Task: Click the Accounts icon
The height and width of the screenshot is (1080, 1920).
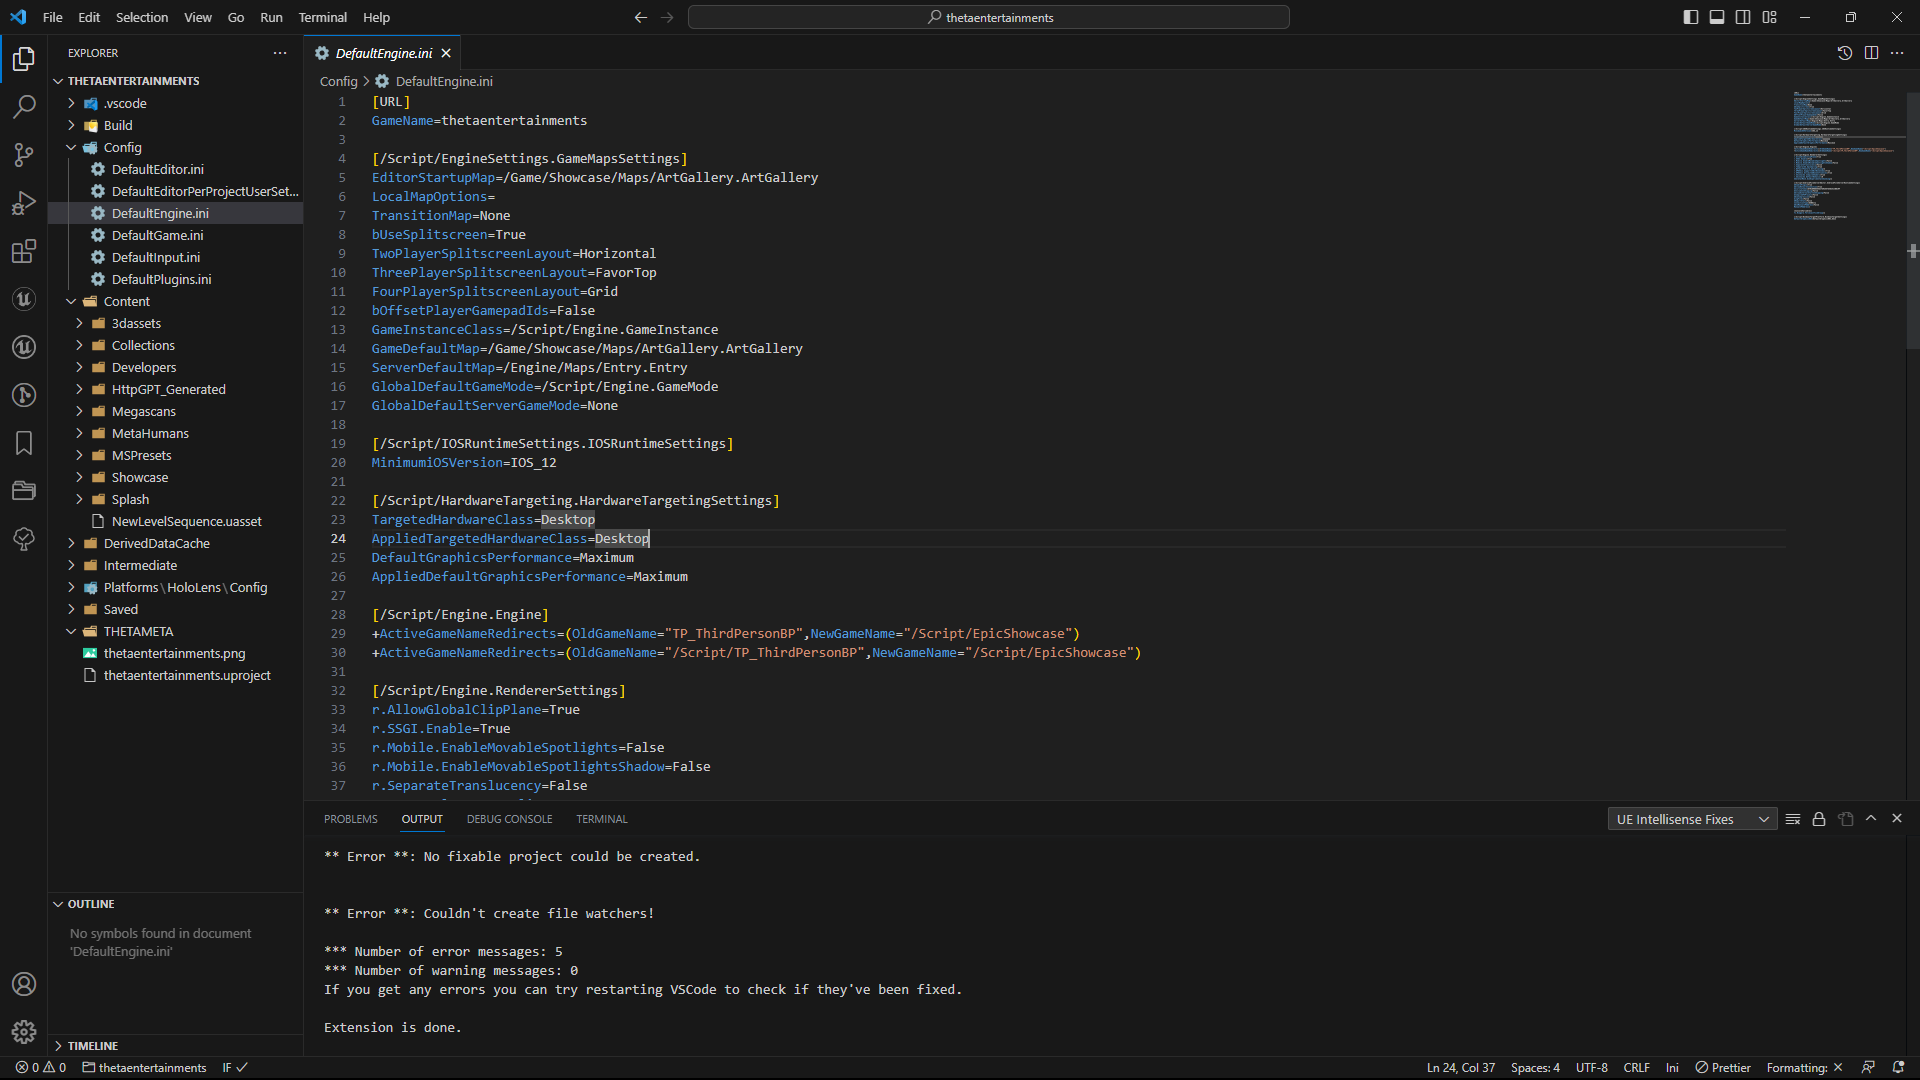Action: [24, 984]
